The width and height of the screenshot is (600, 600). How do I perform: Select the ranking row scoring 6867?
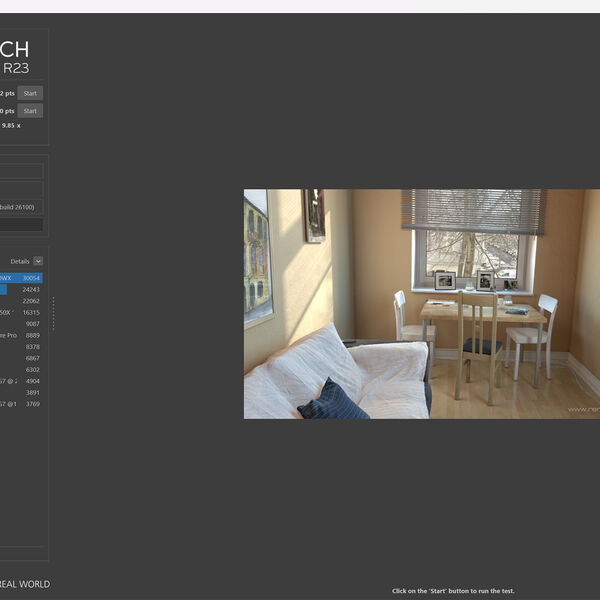point(21,358)
